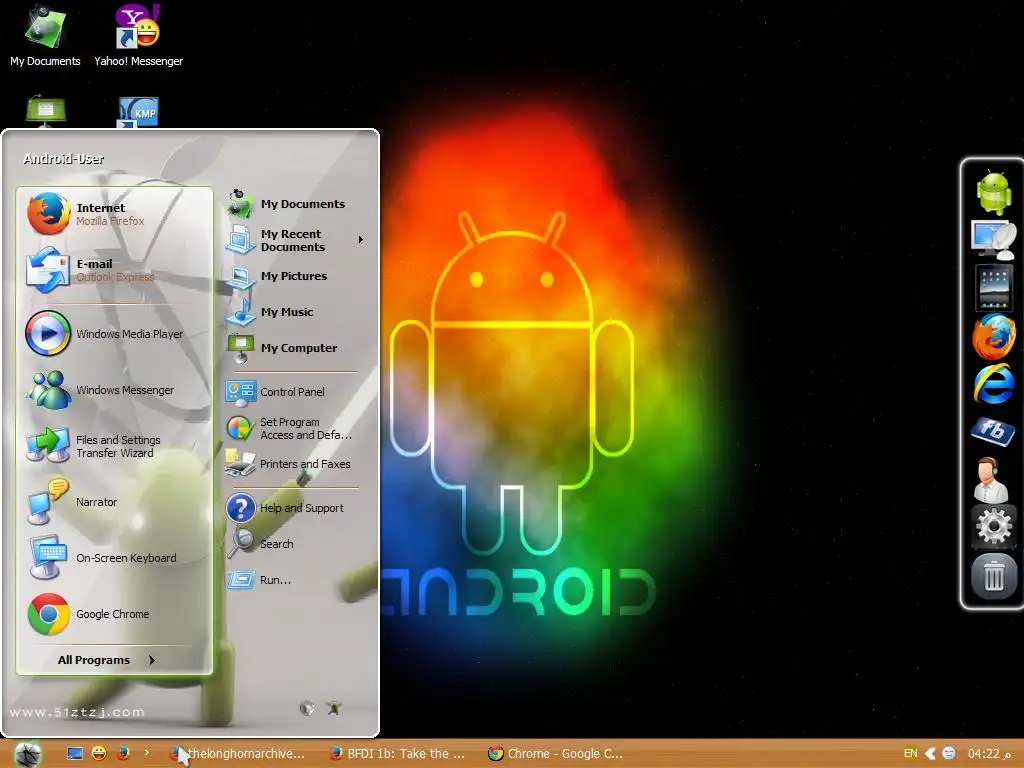Expand quick launch overflow chevron
Viewport: 1024px width, 768px height.
click(146, 753)
